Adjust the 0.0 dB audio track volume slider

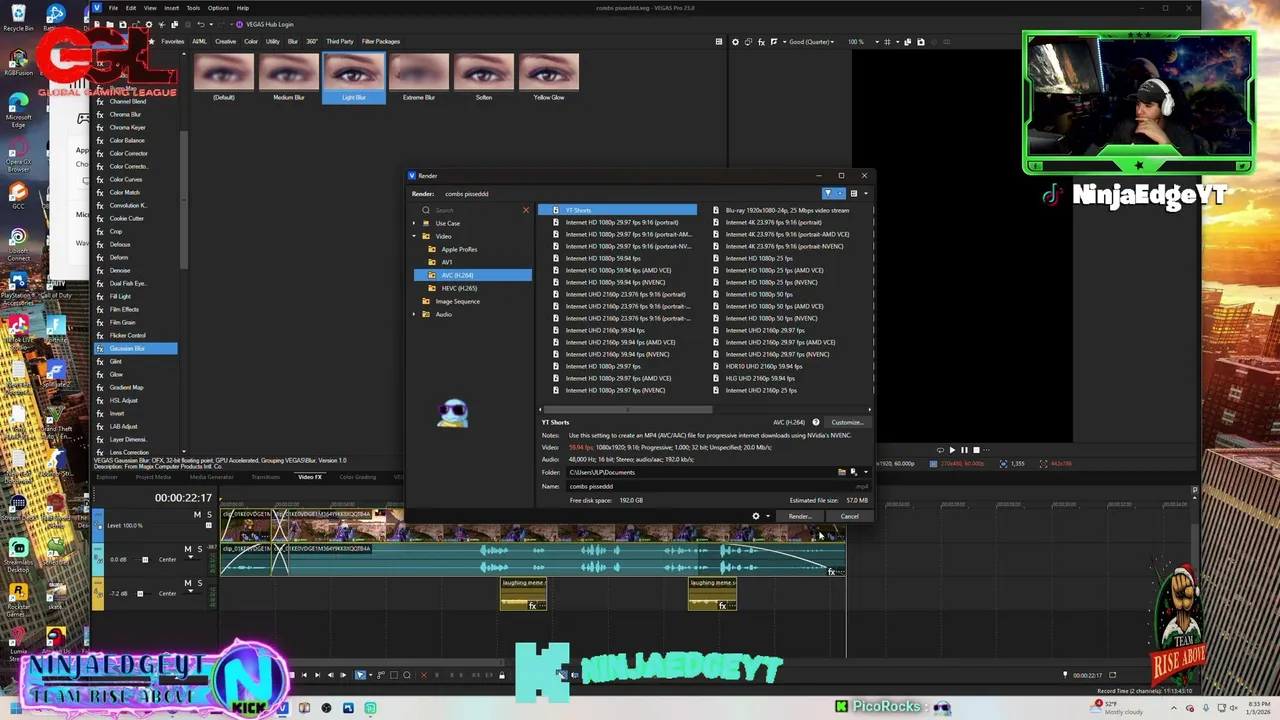pyautogui.click(x=144, y=560)
